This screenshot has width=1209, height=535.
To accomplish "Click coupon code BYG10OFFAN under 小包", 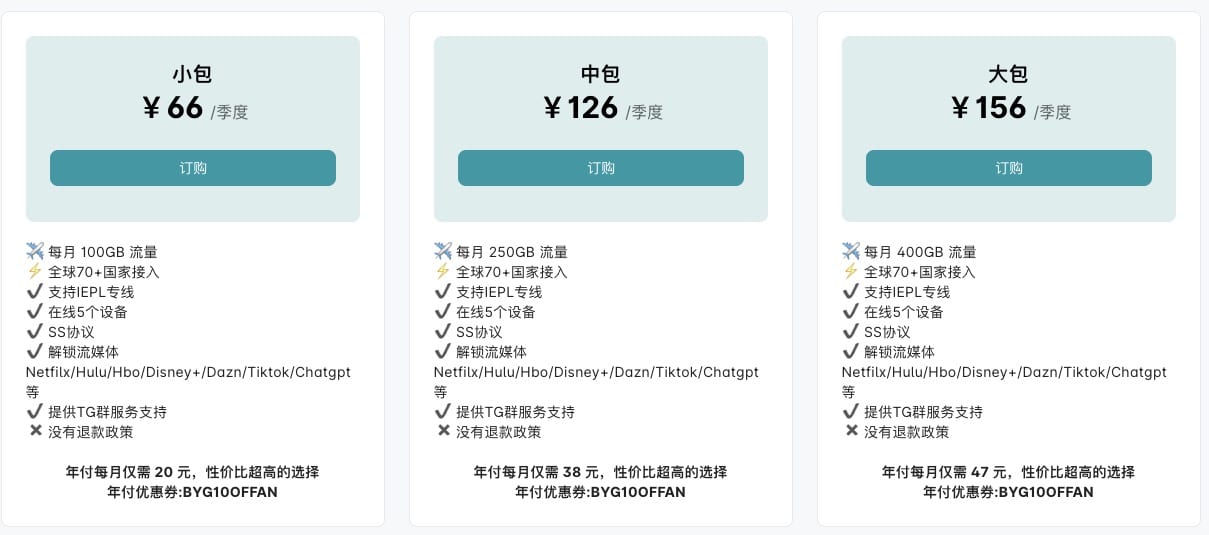I will [234, 492].
